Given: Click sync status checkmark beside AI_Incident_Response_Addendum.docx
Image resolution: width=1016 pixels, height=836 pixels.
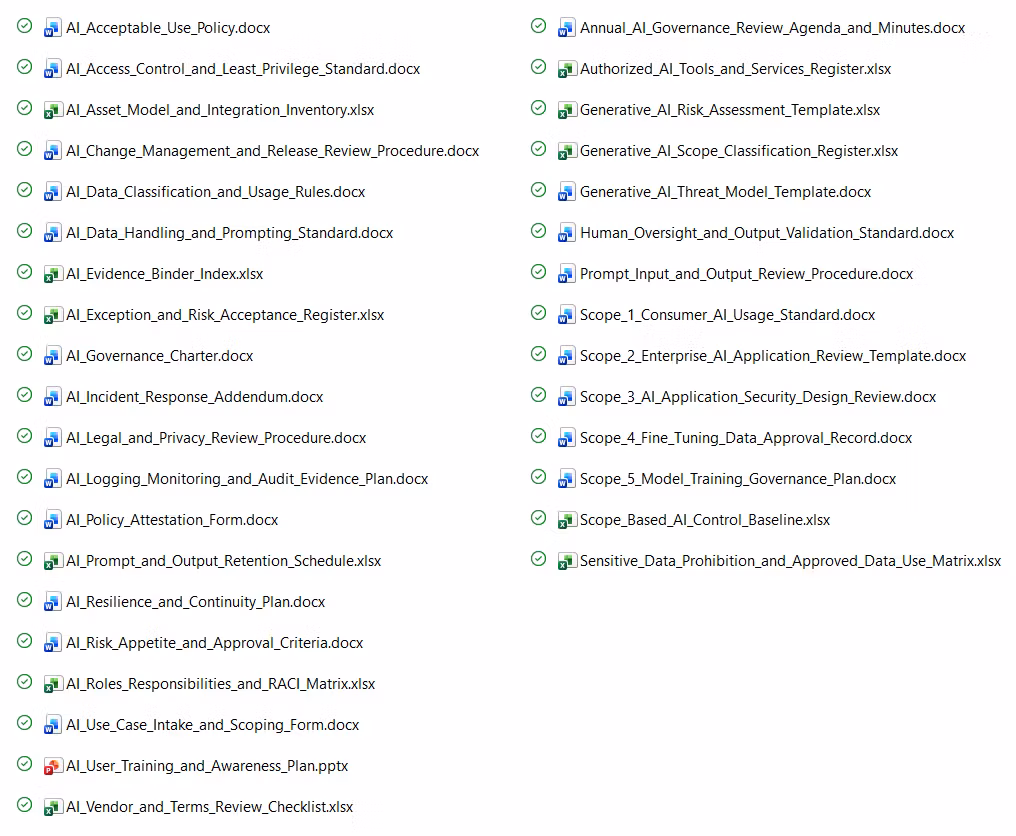Looking at the screenshot, I should [x=25, y=395].
